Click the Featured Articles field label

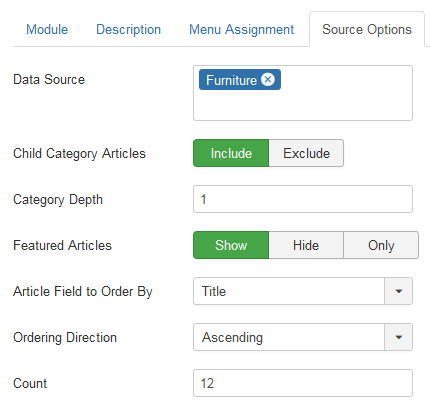point(62,245)
